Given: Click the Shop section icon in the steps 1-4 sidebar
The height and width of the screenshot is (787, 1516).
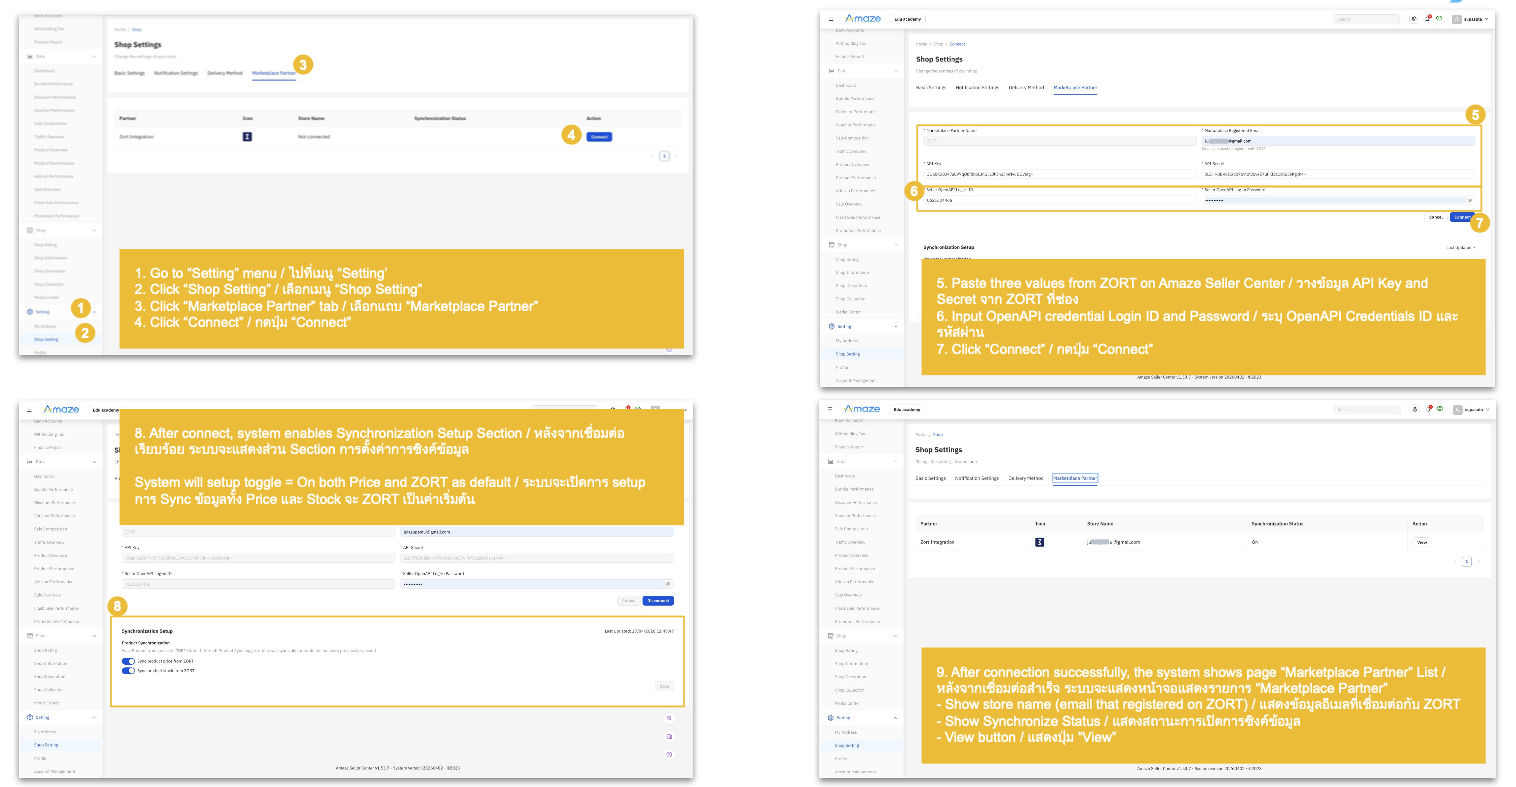Looking at the screenshot, I should coord(30,230).
